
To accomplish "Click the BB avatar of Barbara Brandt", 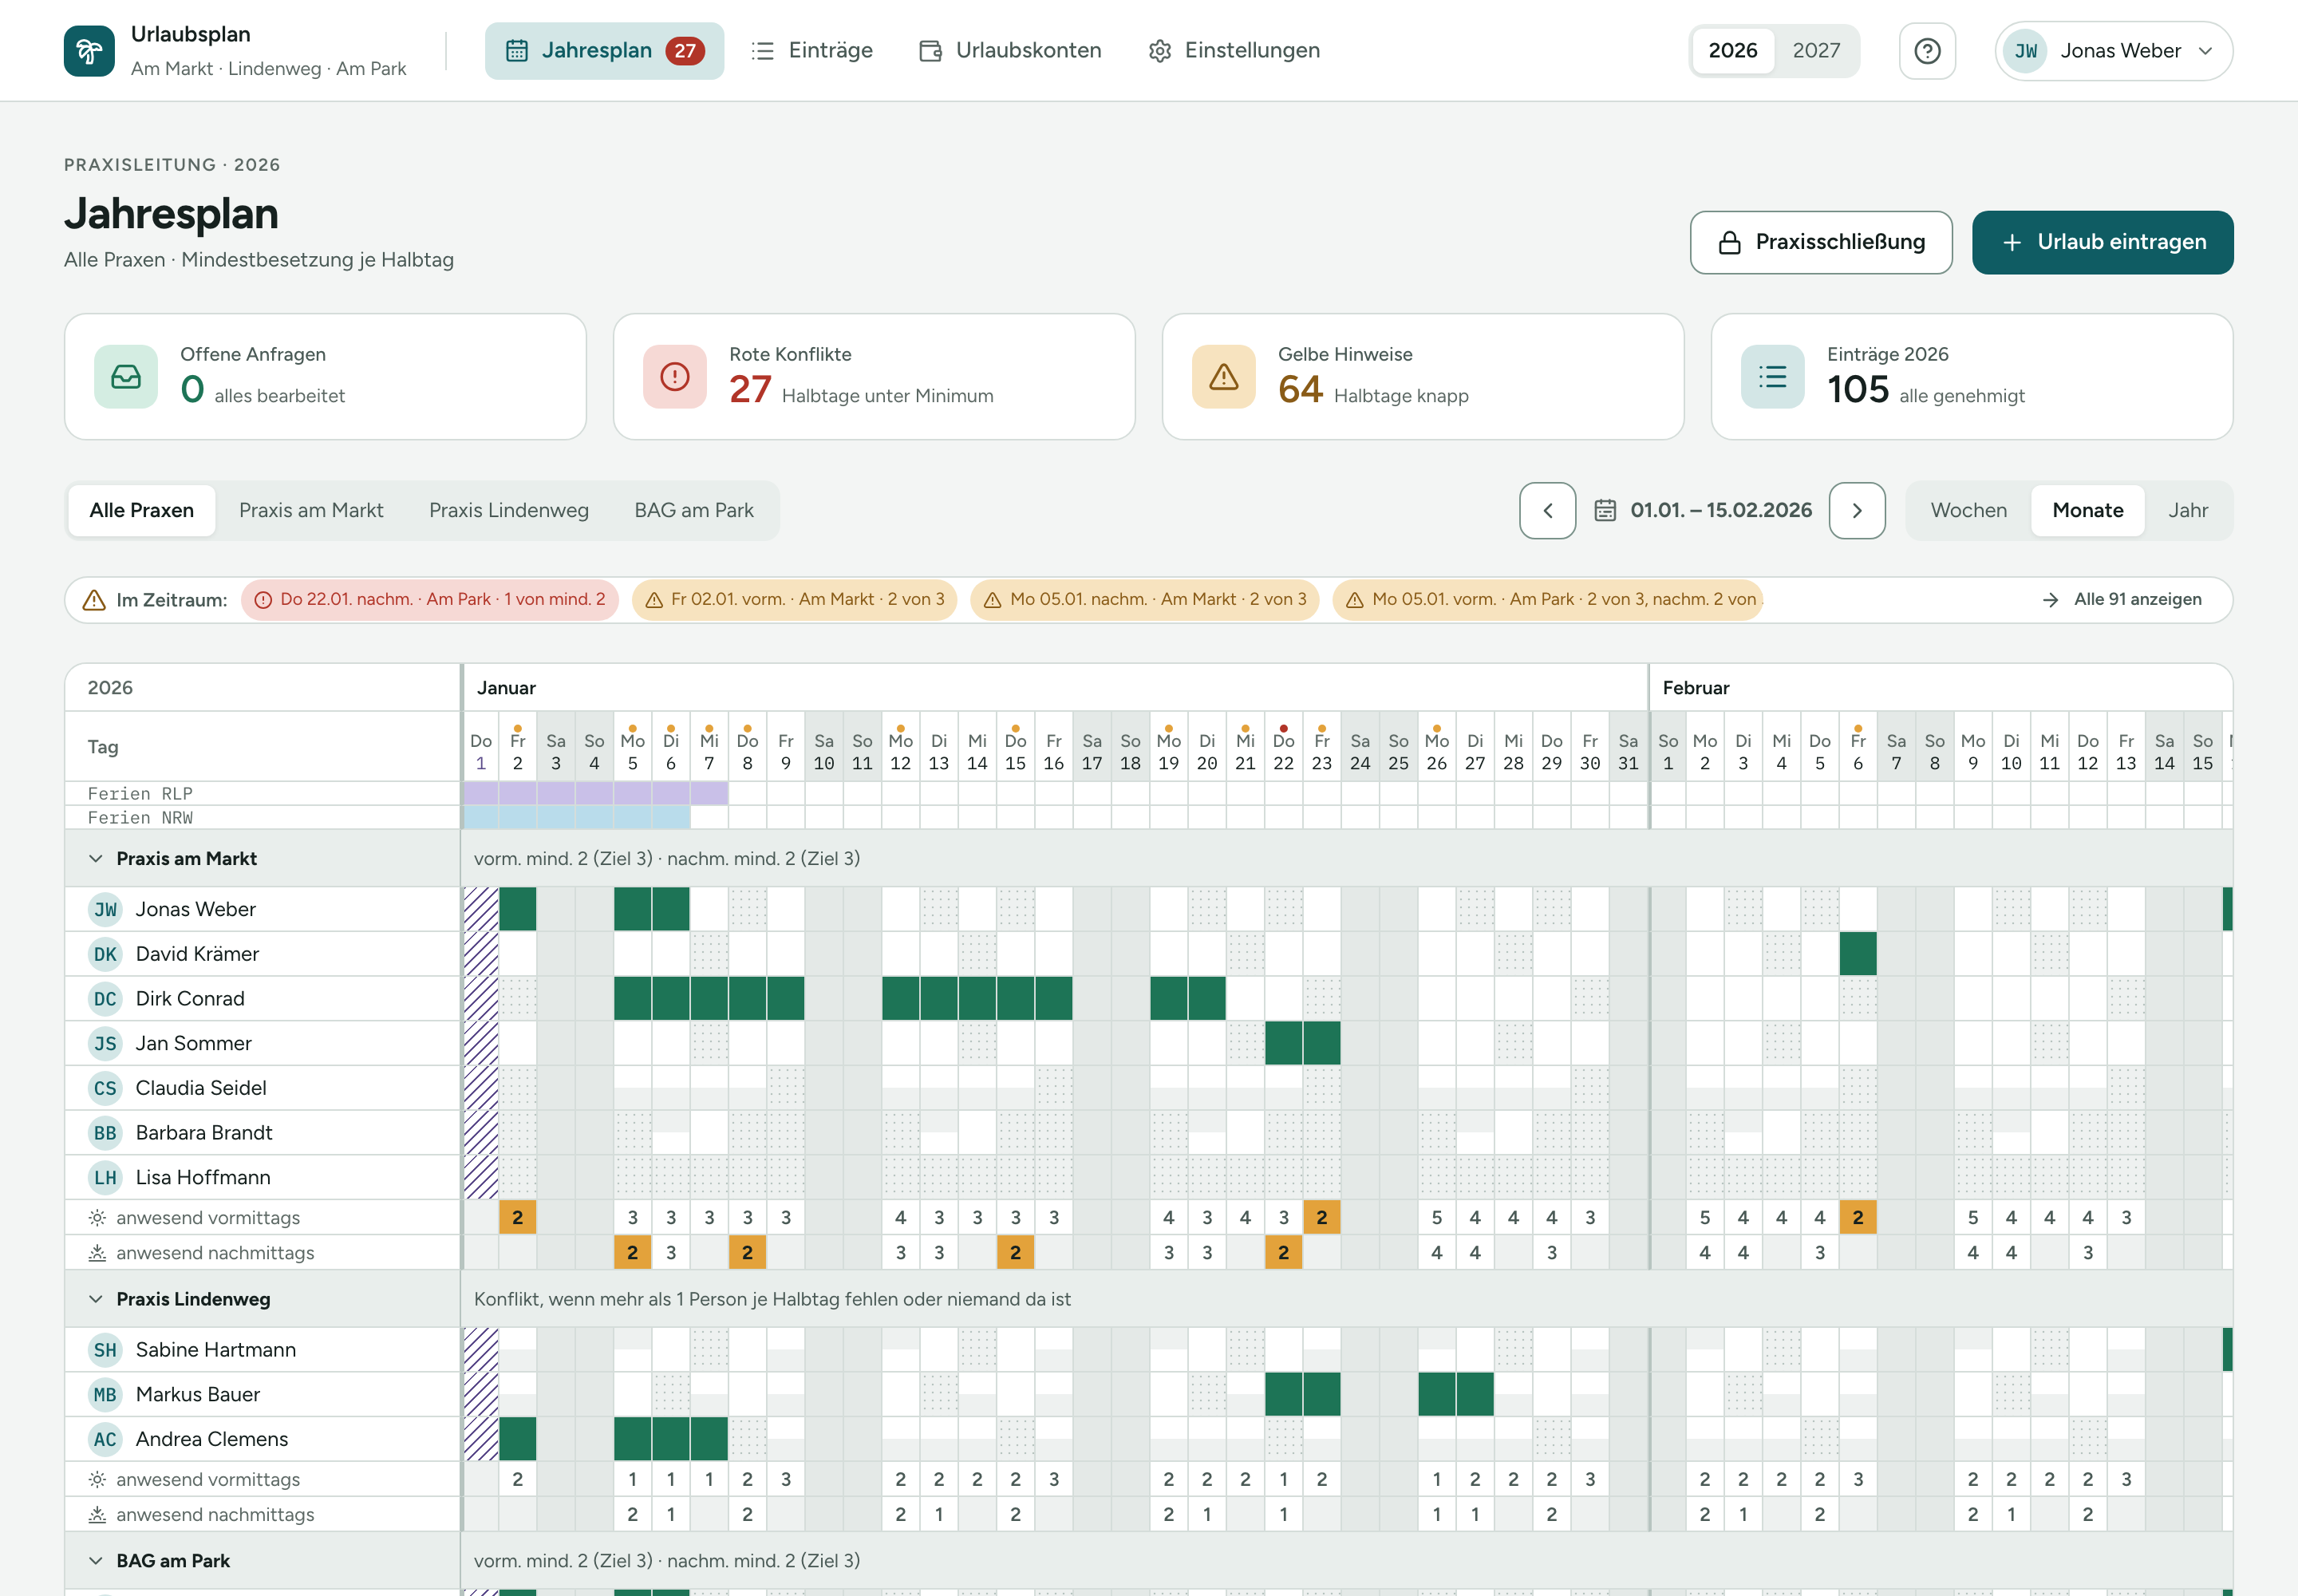I will pos(105,1133).
